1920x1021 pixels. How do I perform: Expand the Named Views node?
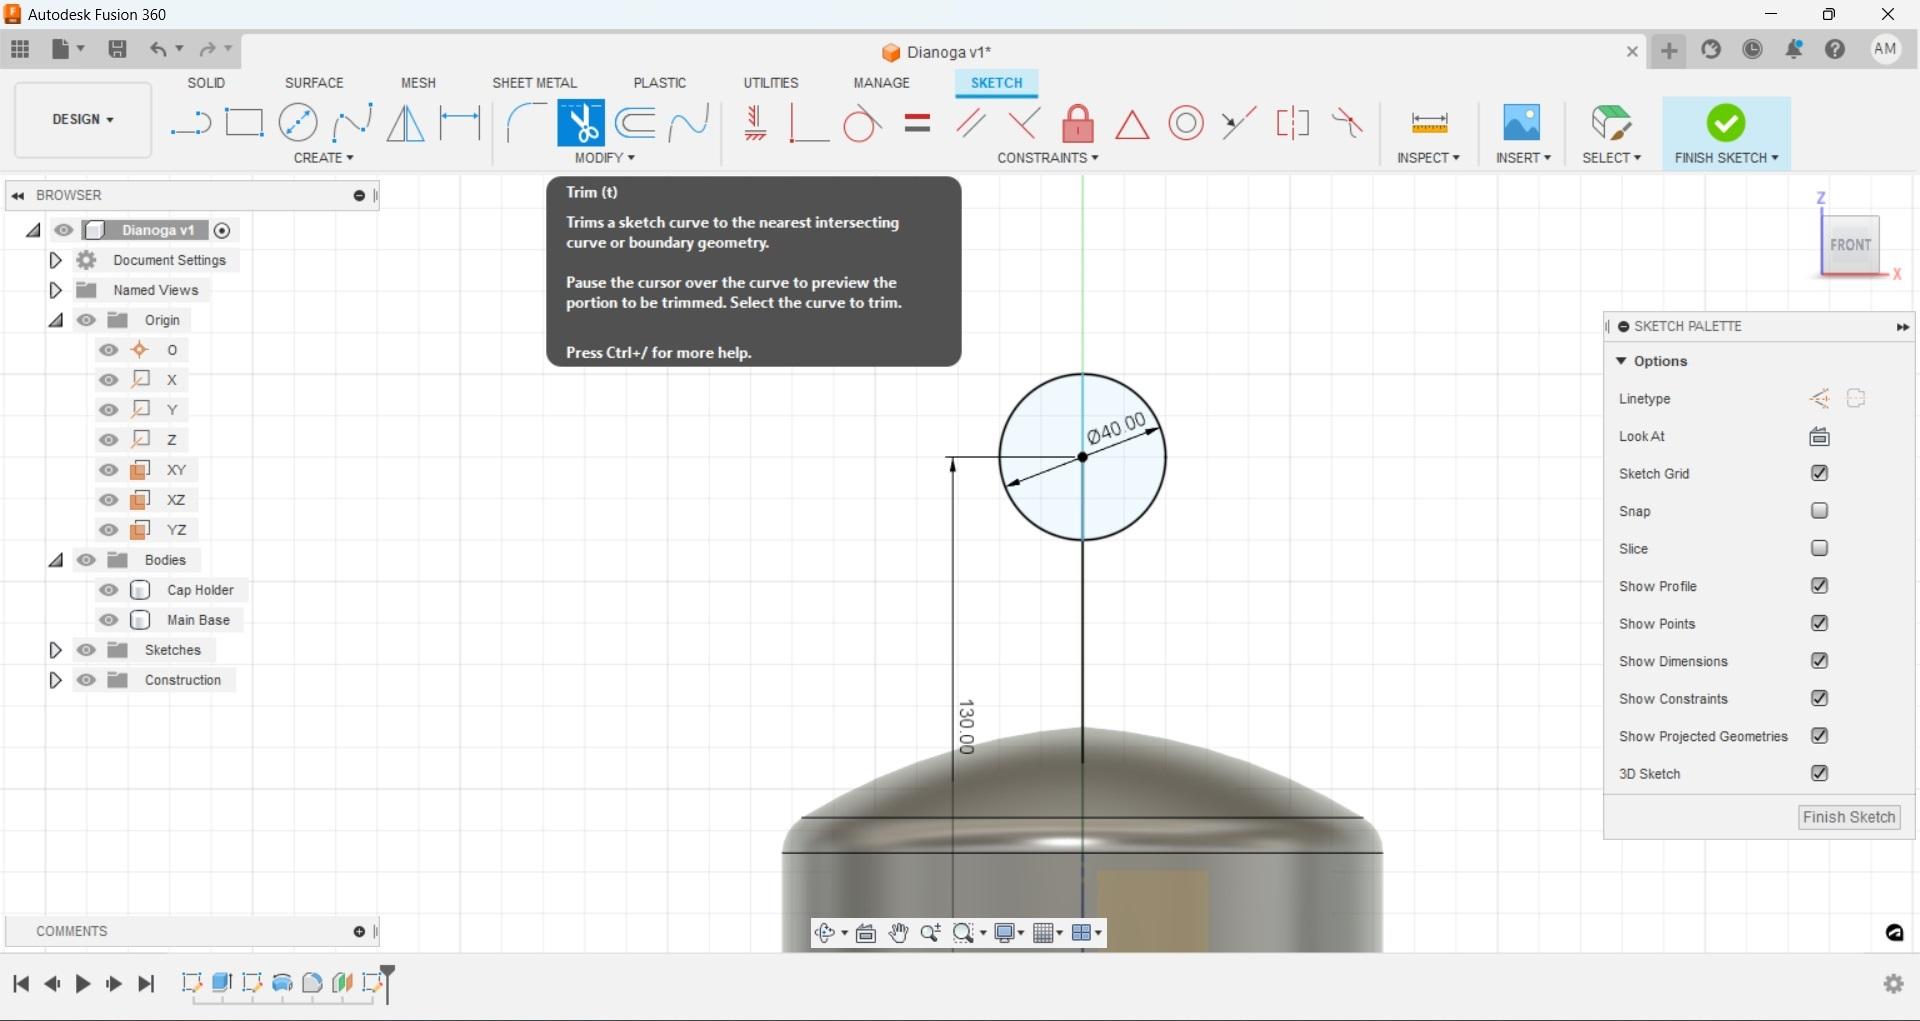(56, 290)
